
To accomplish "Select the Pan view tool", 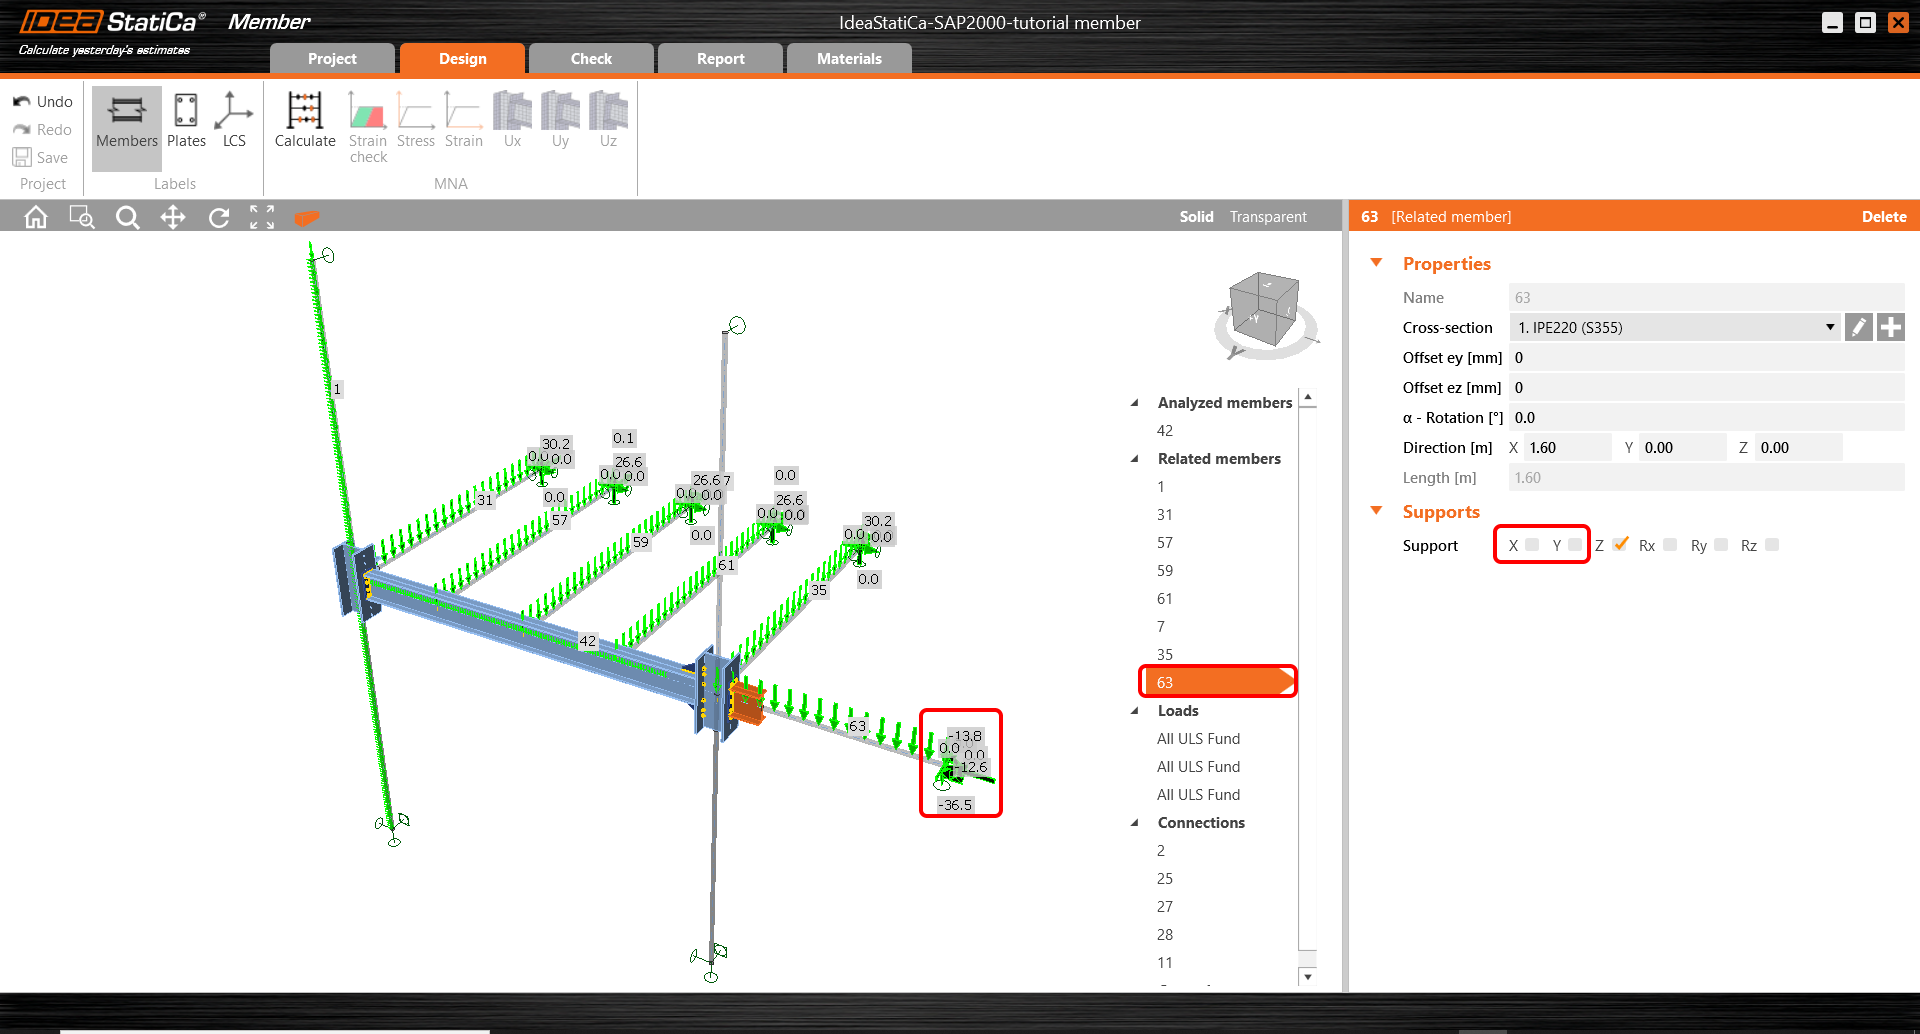I will tap(173, 217).
